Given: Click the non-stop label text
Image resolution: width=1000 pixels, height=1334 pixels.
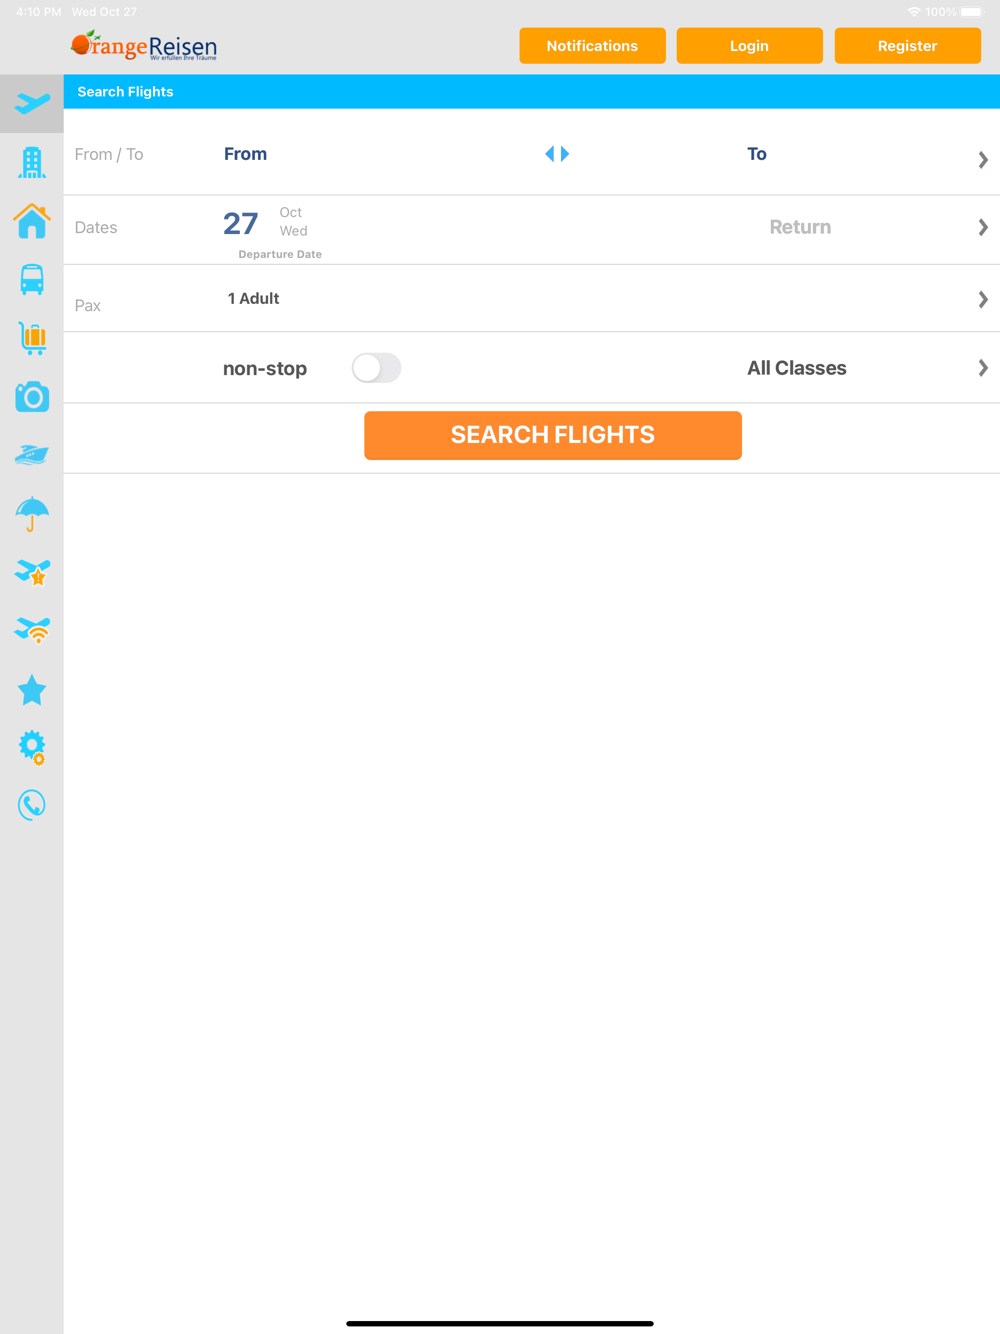Looking at the screenshot, I should 265,368.
